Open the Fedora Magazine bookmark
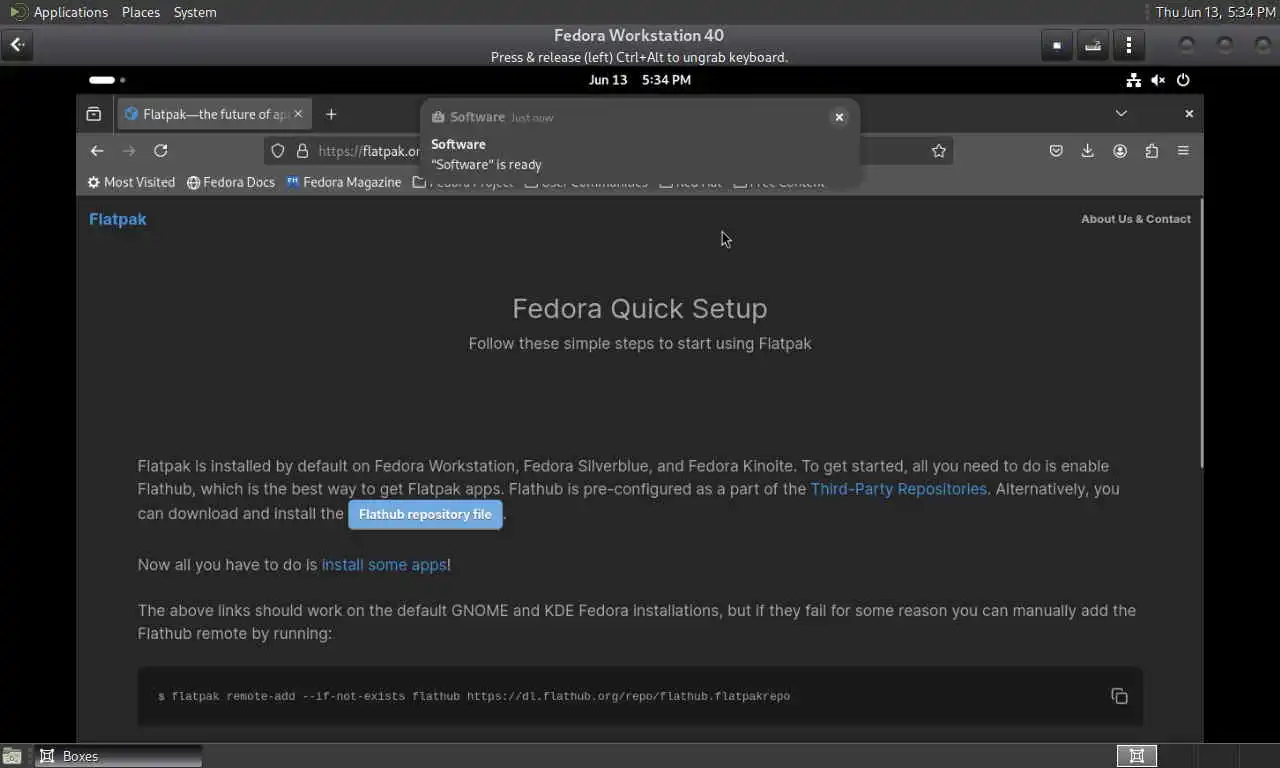Screen dimensions: 1280x768 pos(344,182)
